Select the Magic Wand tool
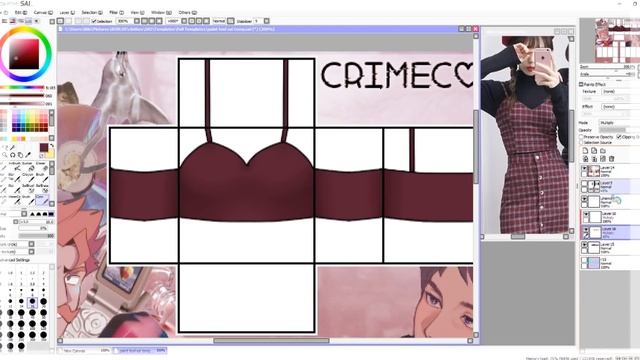 pos(13,147)
